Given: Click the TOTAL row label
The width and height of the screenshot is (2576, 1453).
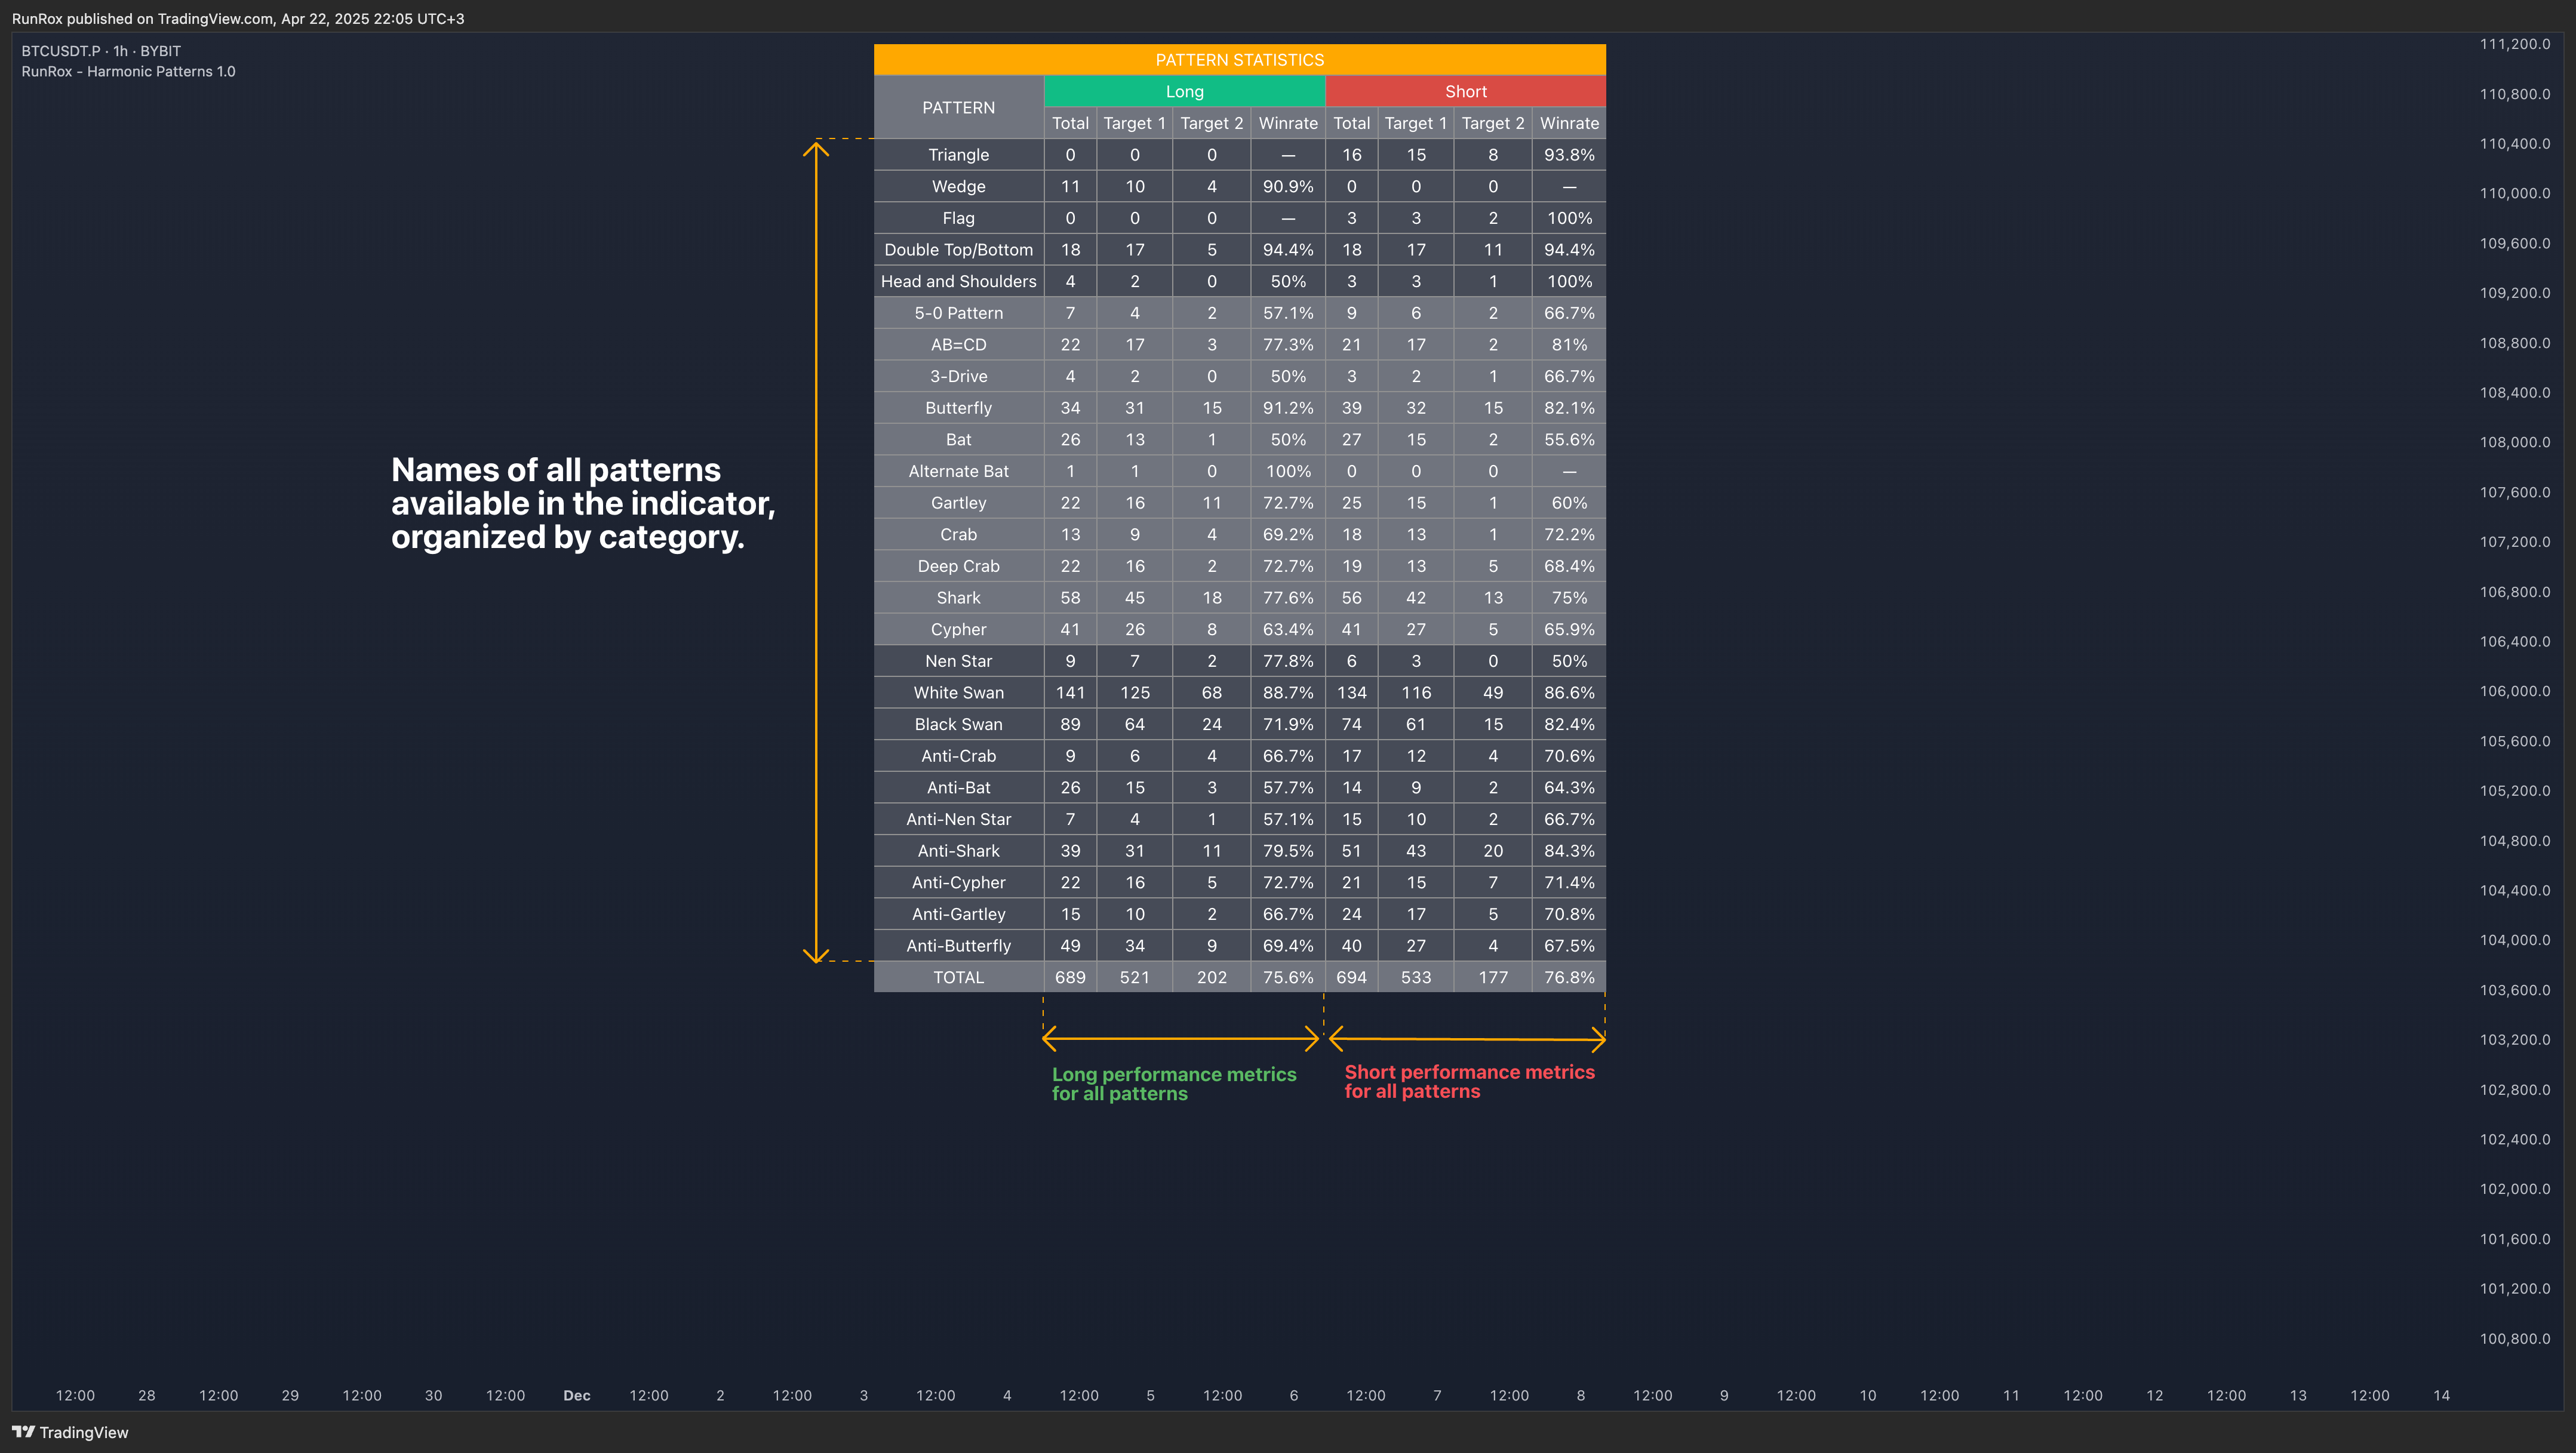Looking at the screenshot, I should (958, 977).
